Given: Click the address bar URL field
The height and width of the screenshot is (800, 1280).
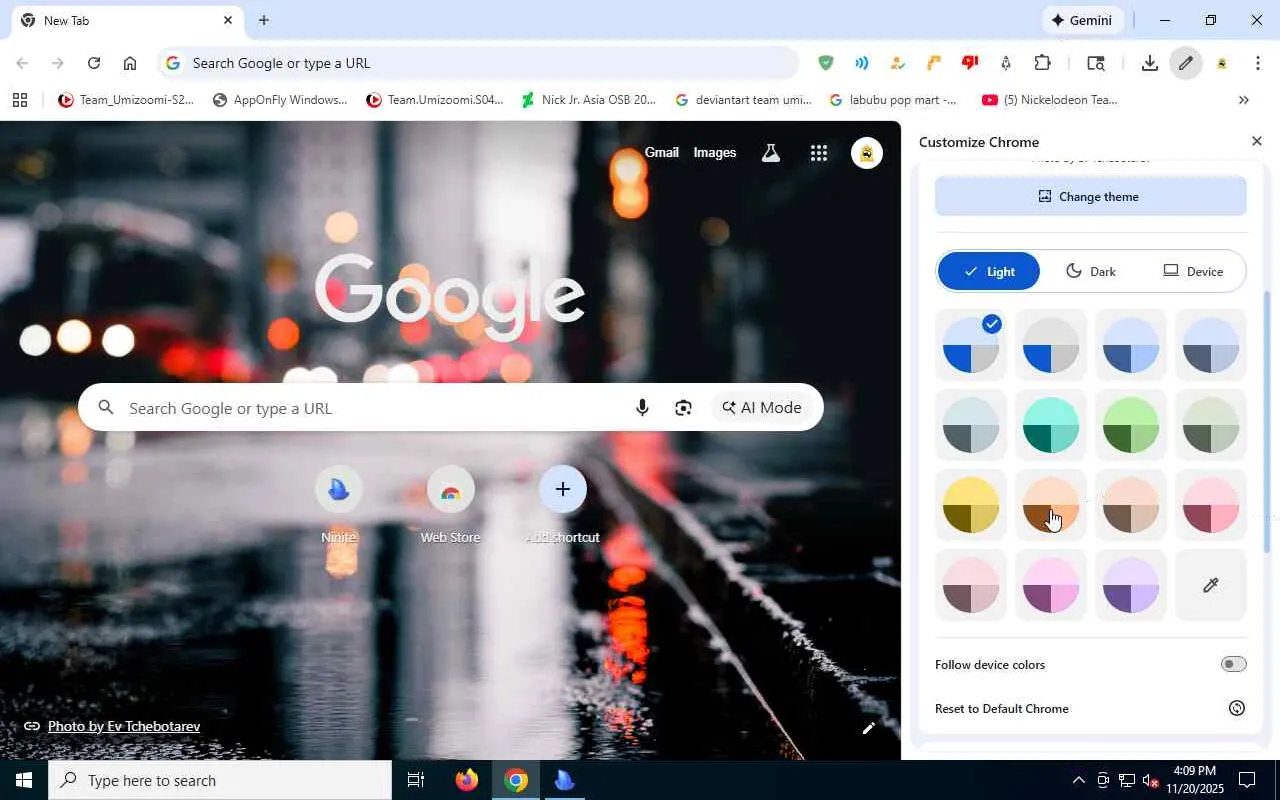Looking at the screenshot, I should click(478, 63).
